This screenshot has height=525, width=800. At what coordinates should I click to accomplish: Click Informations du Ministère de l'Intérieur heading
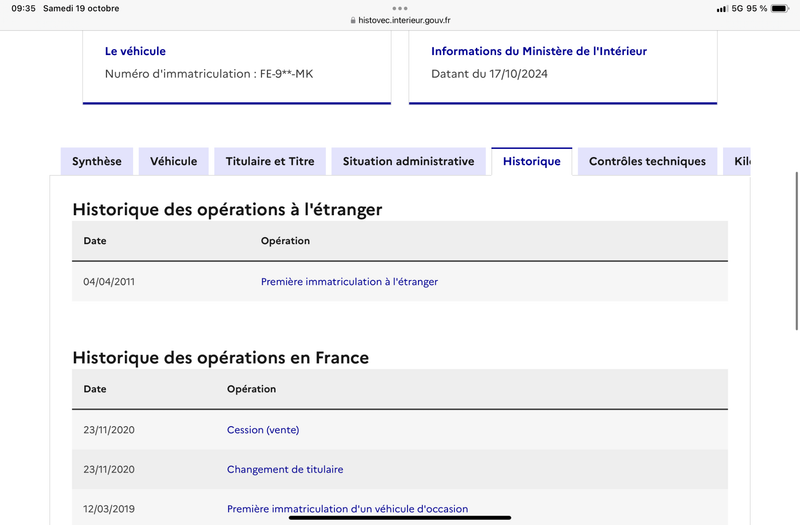(x=539, y=51)
